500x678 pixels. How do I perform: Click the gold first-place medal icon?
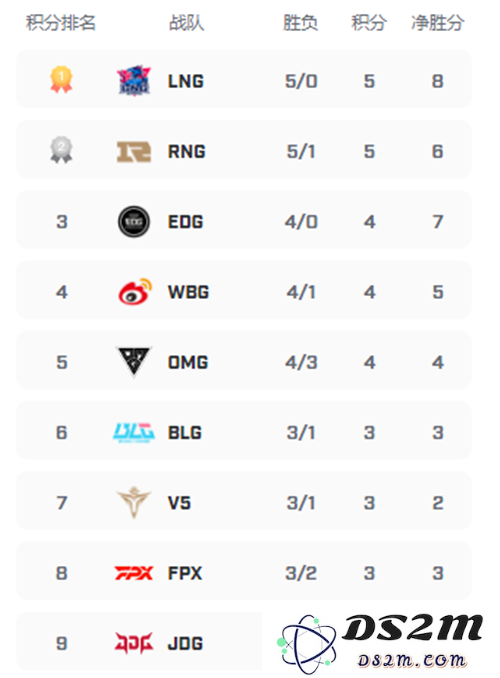(x=61, y=80)
